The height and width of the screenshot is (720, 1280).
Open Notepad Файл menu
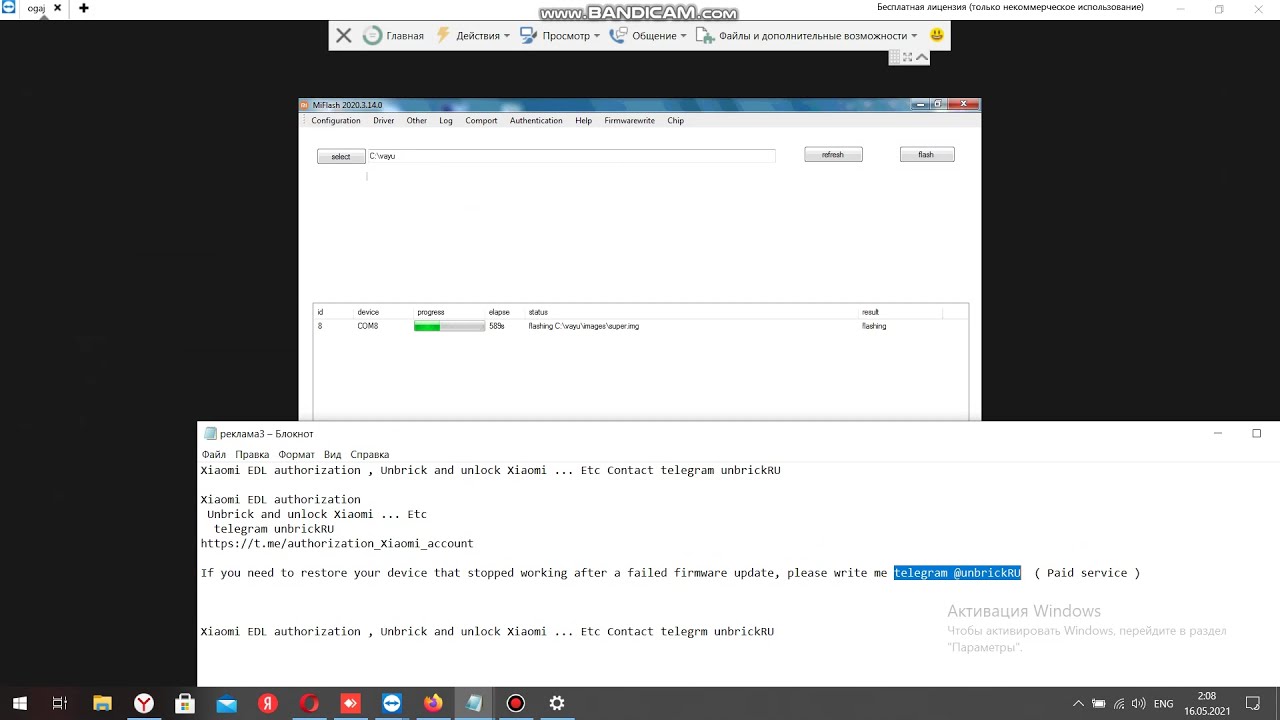214,455
